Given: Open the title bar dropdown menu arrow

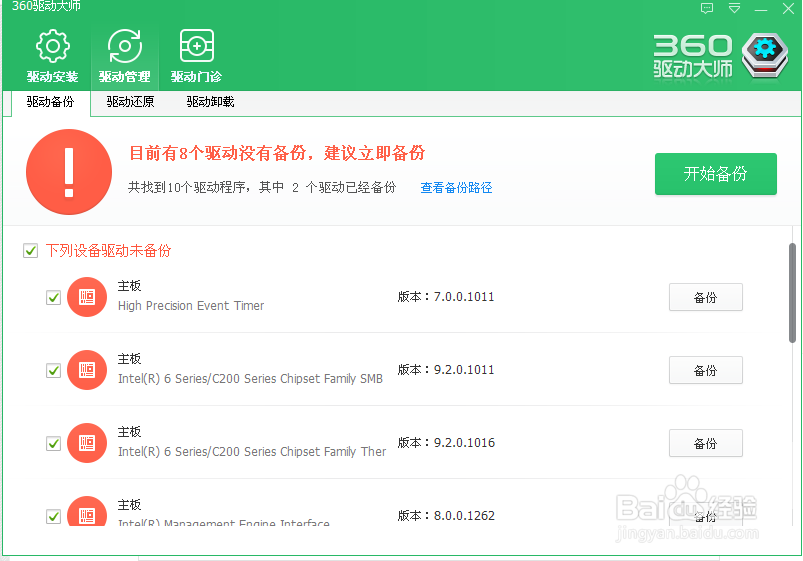Looking at the screenshot, I should point(734,8).
